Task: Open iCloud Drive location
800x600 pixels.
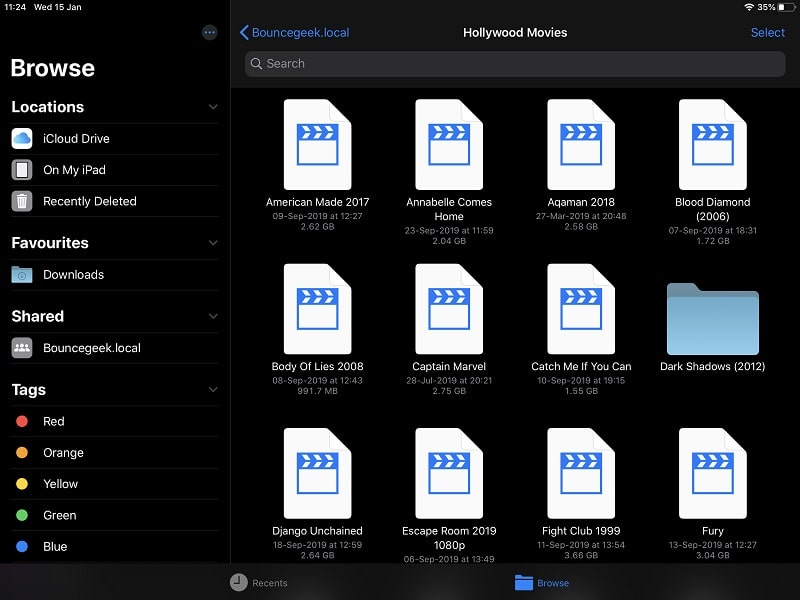Action: (115, 139)
